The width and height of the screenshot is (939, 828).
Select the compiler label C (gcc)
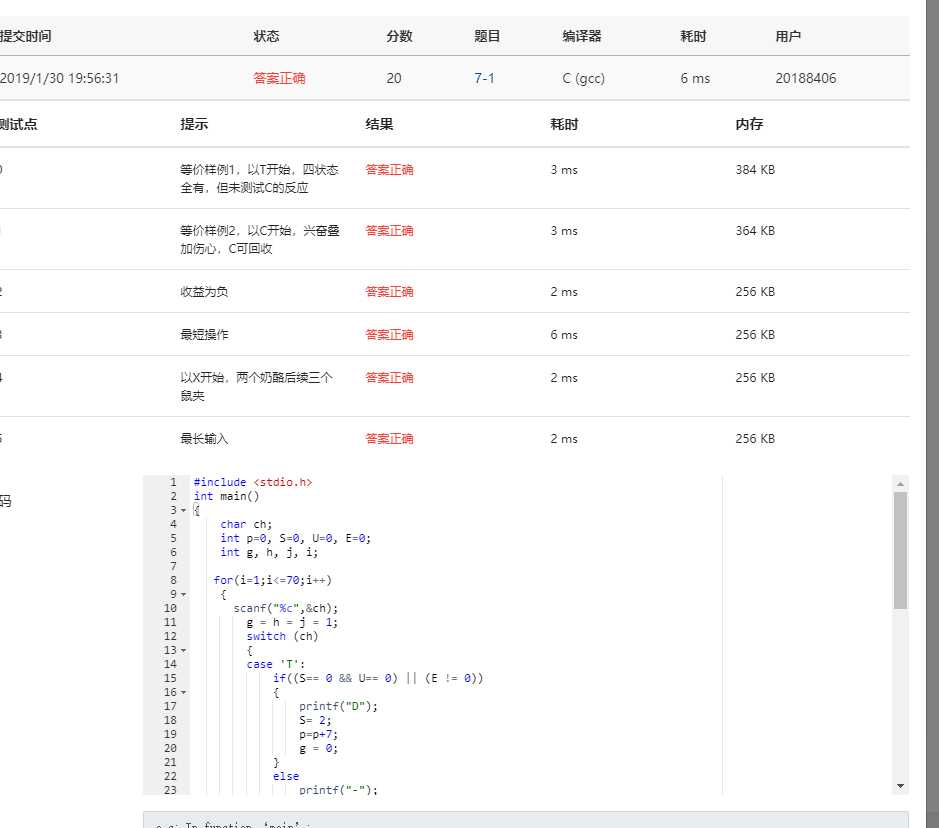(x=585, y=78)
